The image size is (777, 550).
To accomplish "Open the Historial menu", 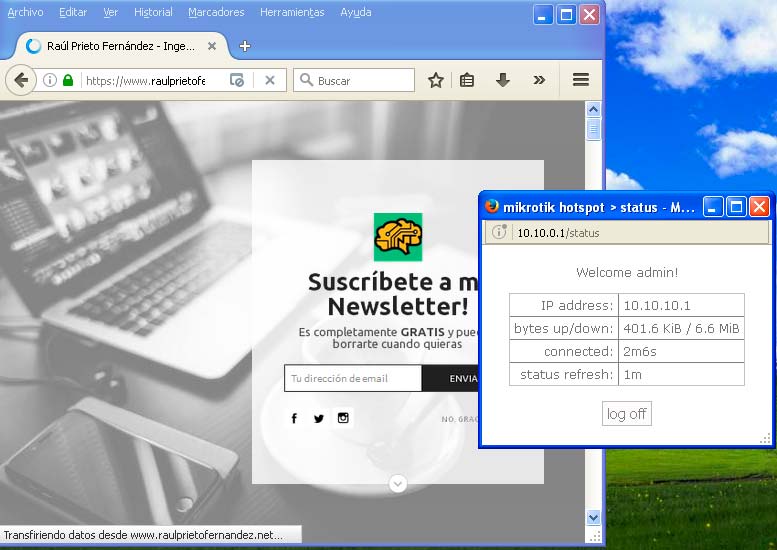I will (153, 12).
